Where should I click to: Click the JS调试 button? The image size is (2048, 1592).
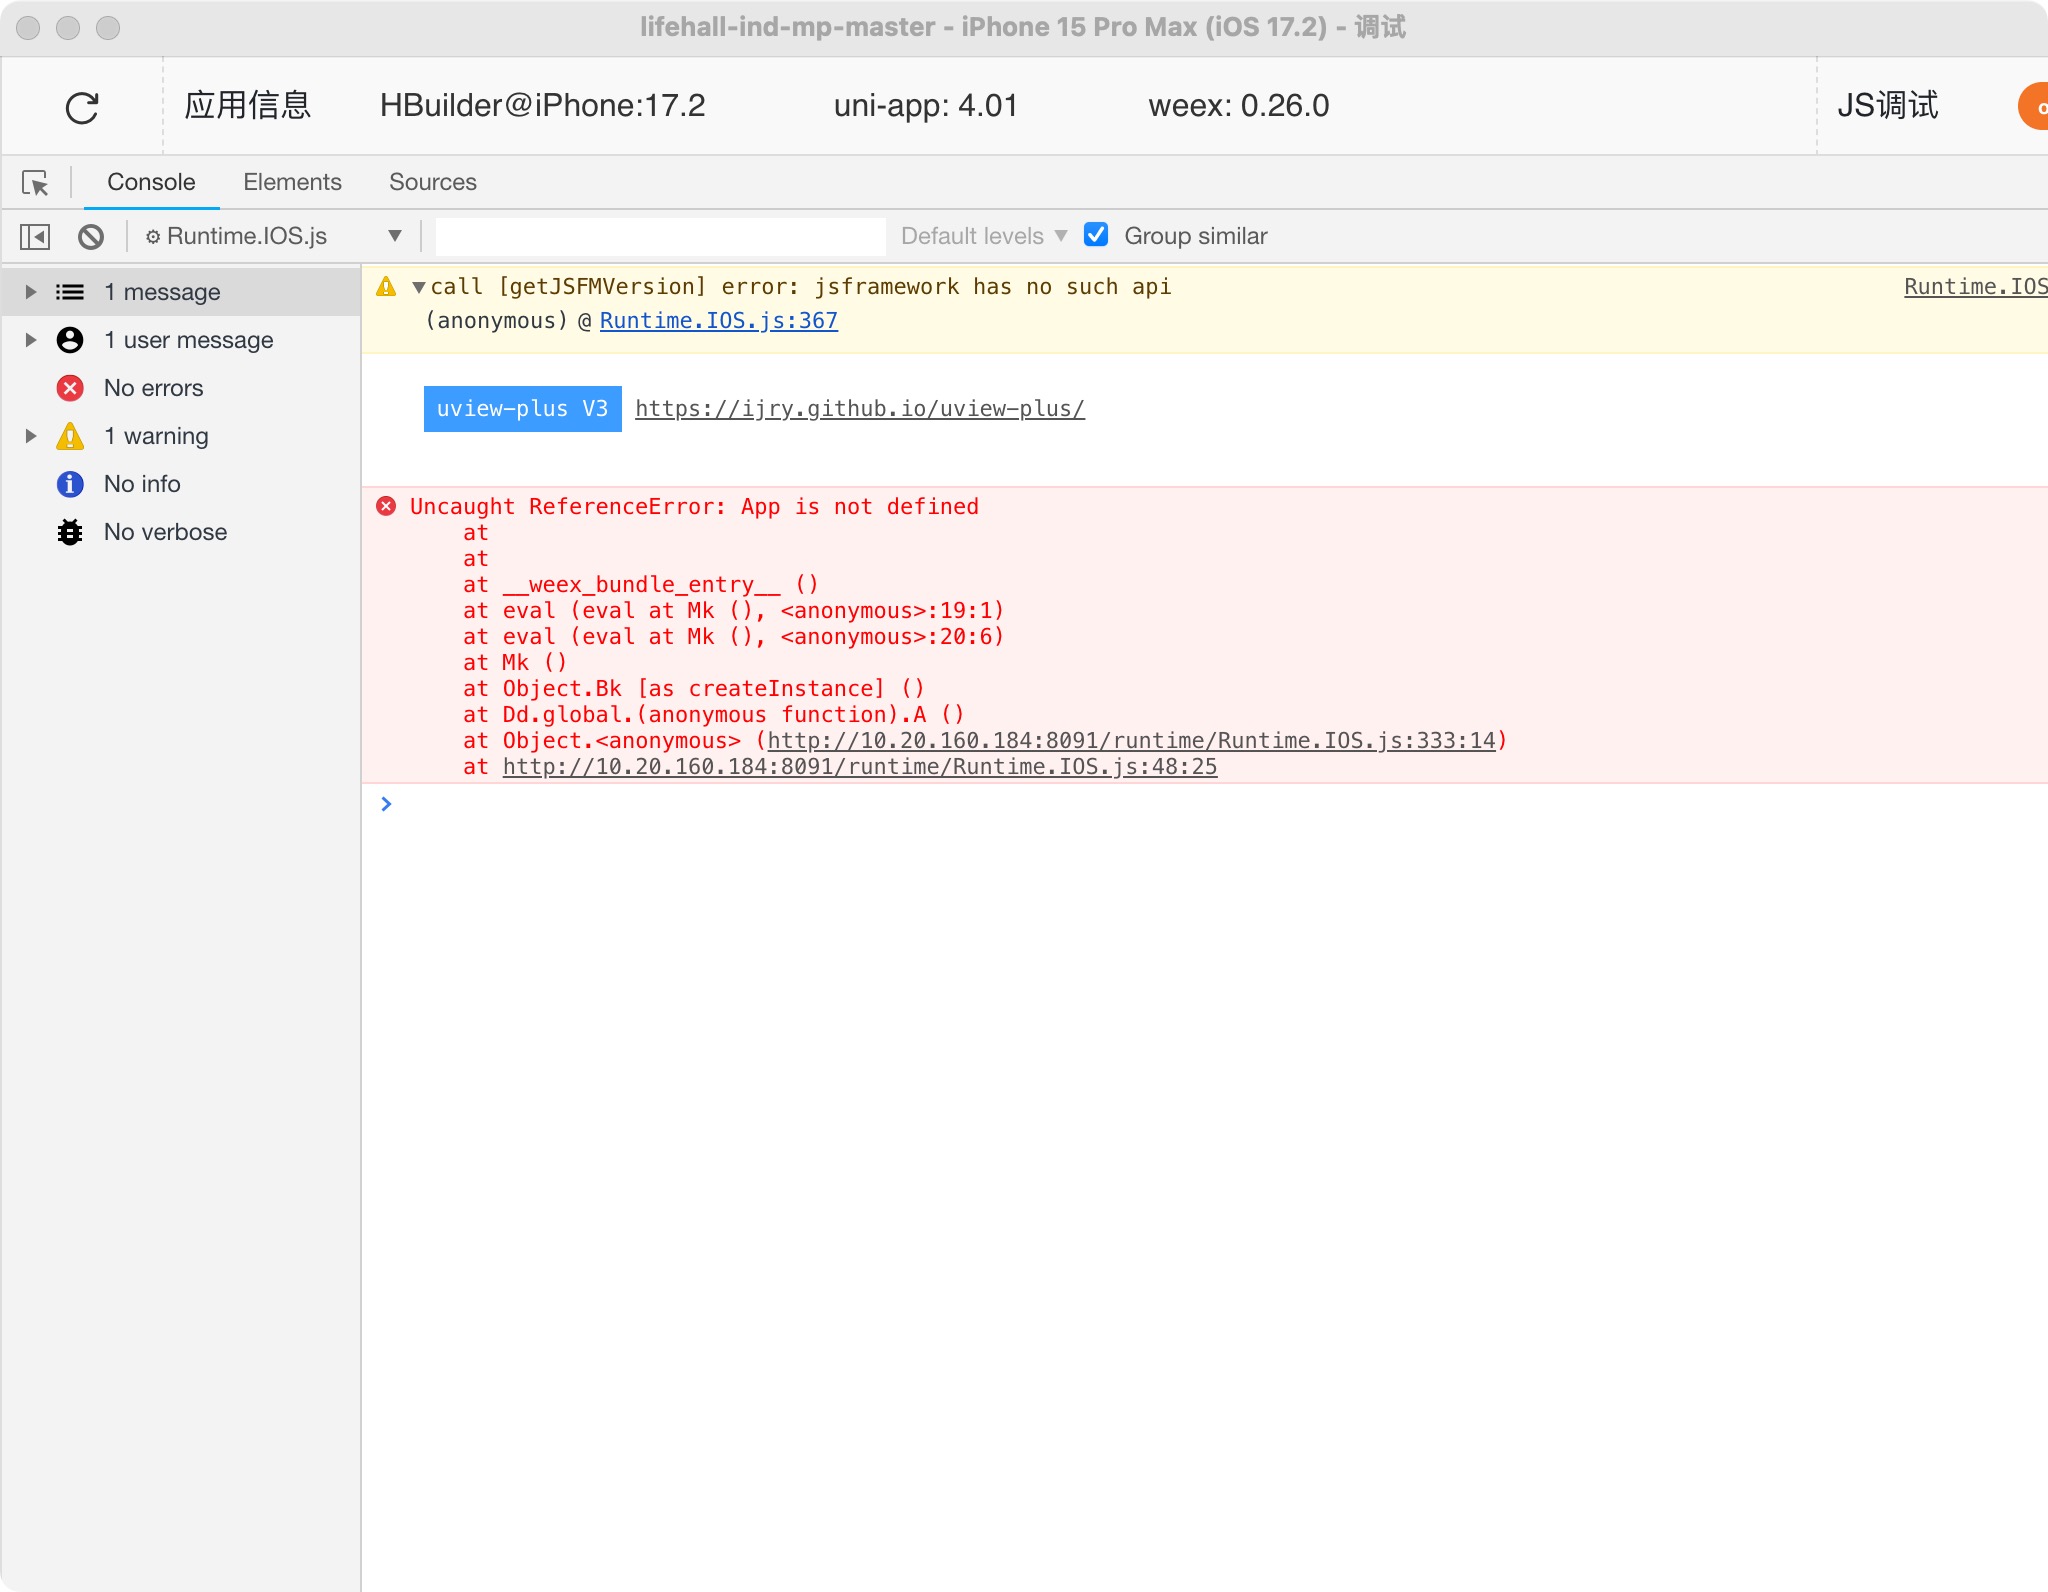tap(1887, 106)
